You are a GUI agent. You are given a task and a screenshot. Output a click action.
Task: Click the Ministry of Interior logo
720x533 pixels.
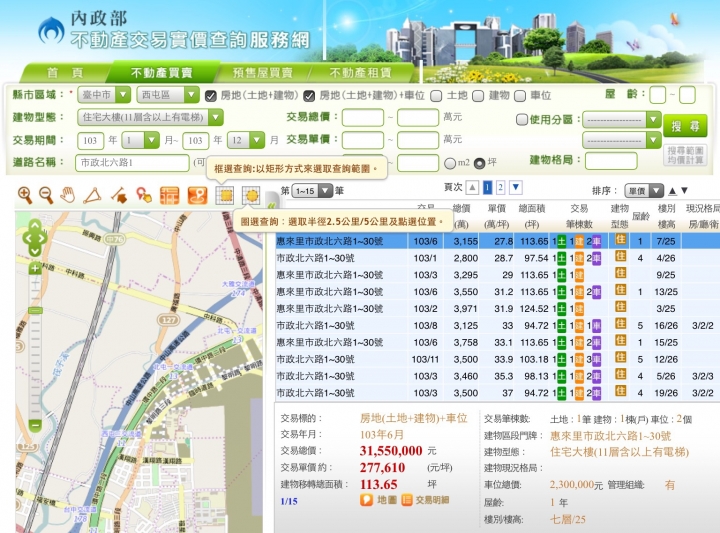51,31
